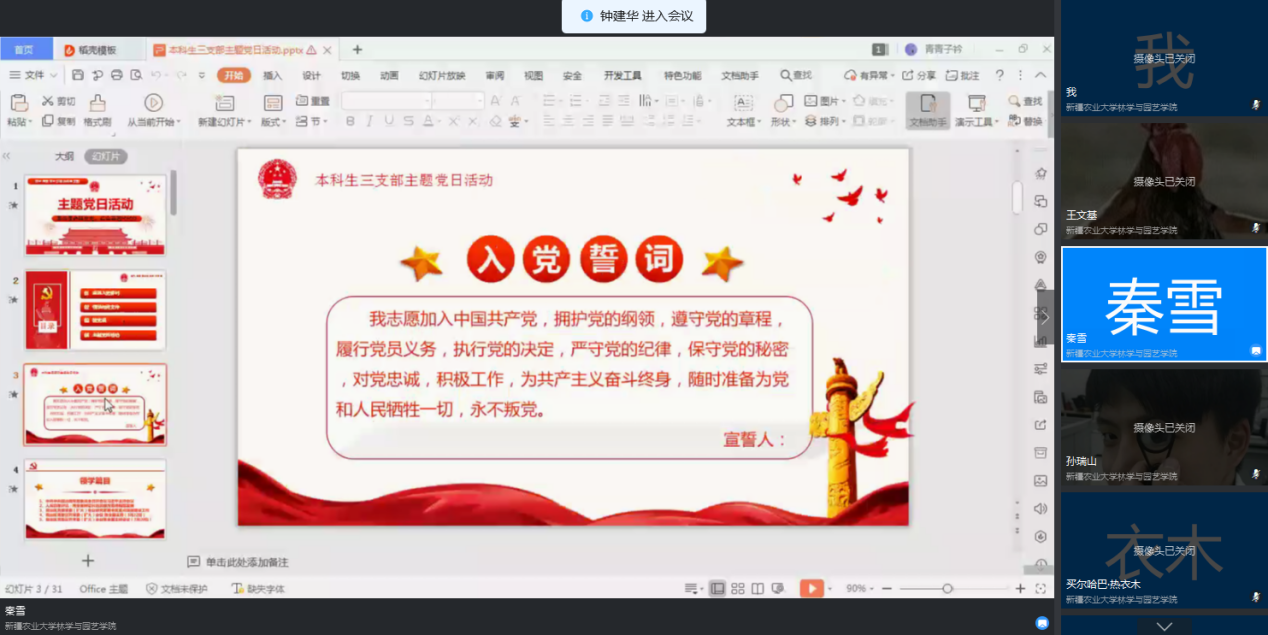The height and width of the screenshot is (635, 1268).
Task: Click the zoom slider handle in status bar
Action: 947,589
